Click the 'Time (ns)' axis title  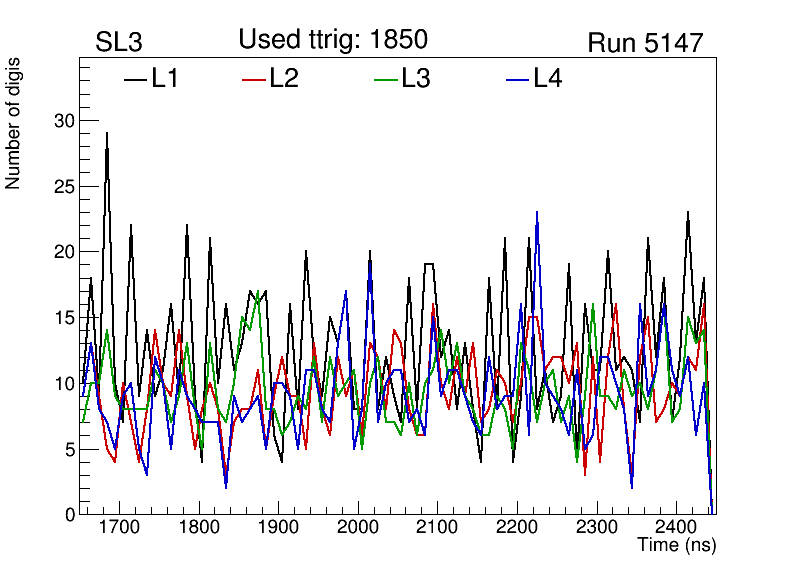pos(677,546)
